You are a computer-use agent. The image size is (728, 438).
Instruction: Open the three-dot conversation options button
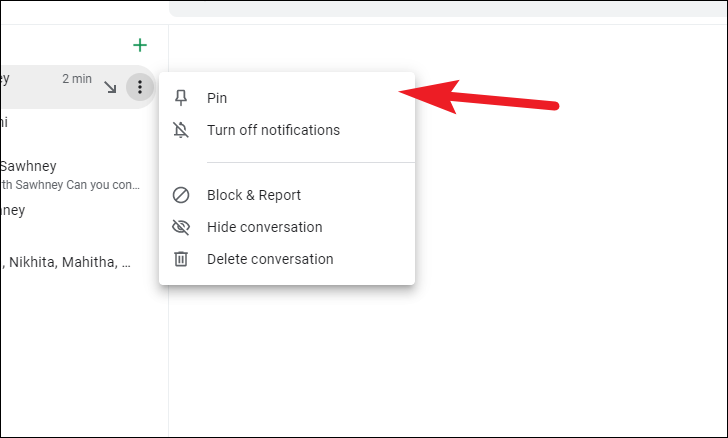(140, 87)
